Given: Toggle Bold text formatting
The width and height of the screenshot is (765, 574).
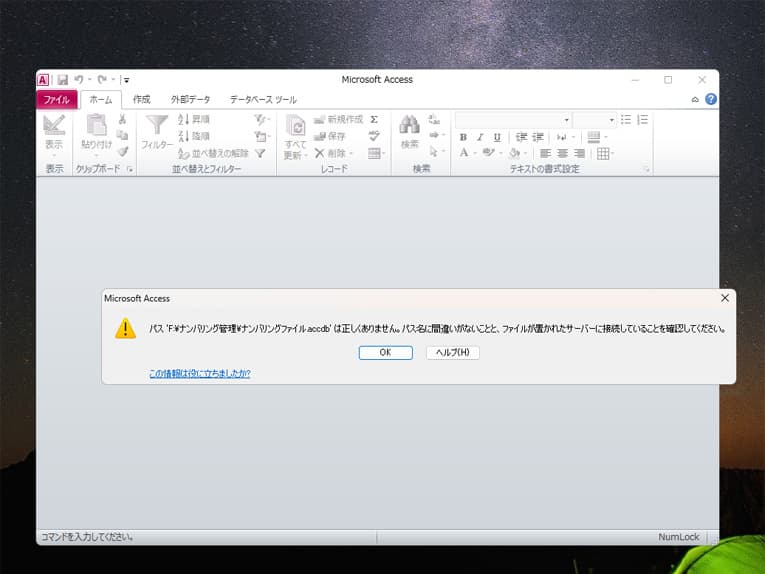Looking at the screenshot, I should pos(463,137).
